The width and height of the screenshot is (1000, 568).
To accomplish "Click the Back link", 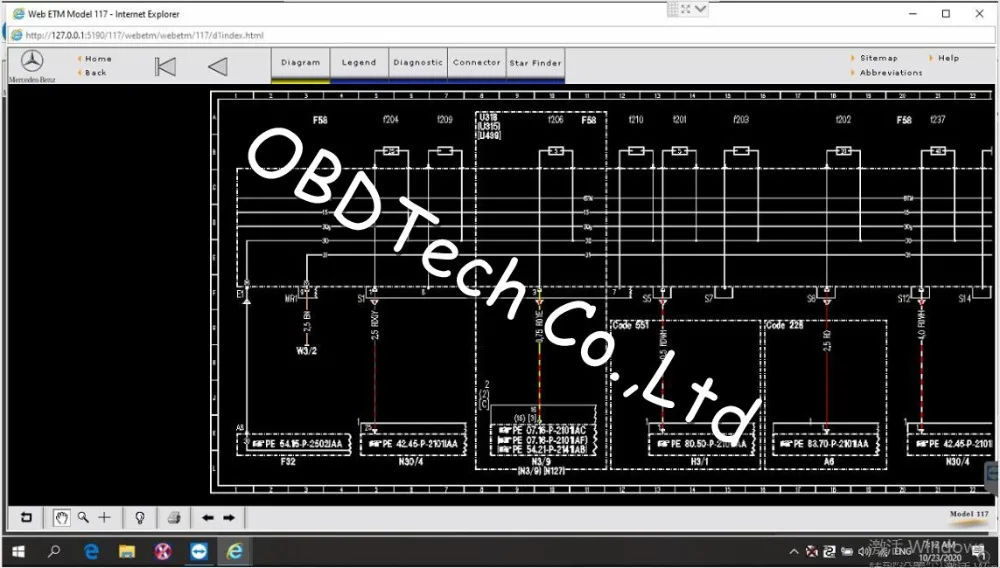I will tap(96, 73).
